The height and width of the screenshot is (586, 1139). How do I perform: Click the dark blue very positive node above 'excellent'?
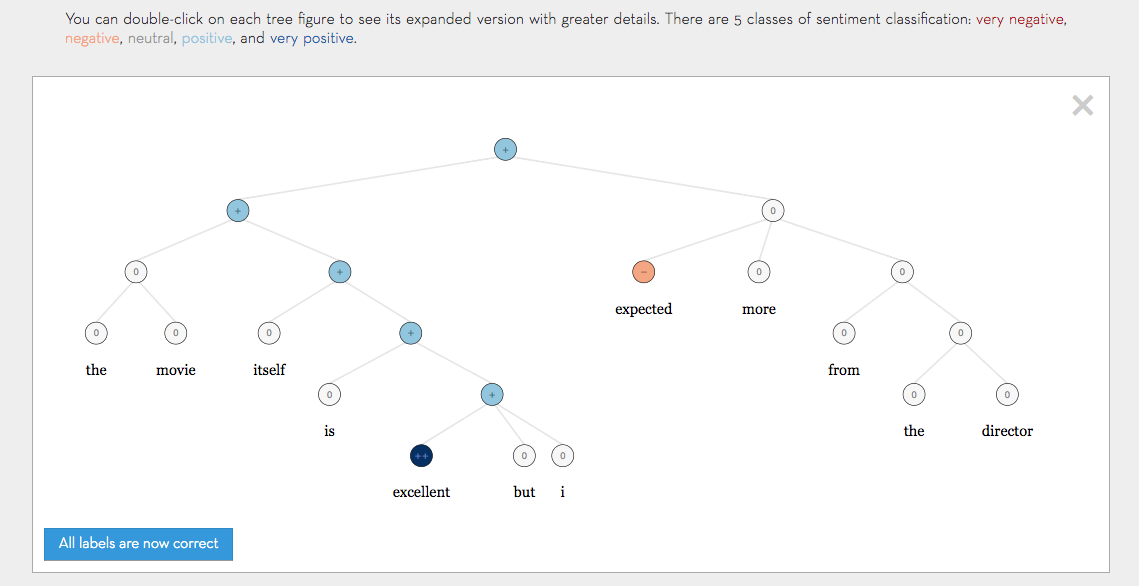click(x=421, y=456)
